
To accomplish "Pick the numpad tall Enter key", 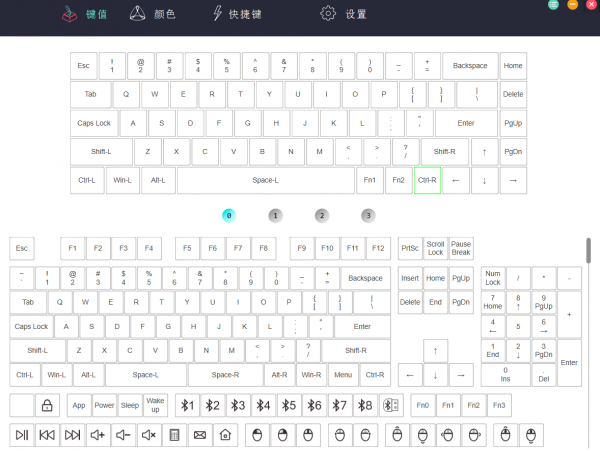I will [569, 363].
